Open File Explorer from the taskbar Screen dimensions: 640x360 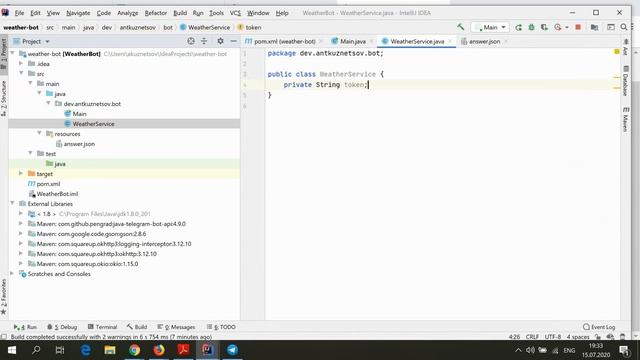[110, 350]
